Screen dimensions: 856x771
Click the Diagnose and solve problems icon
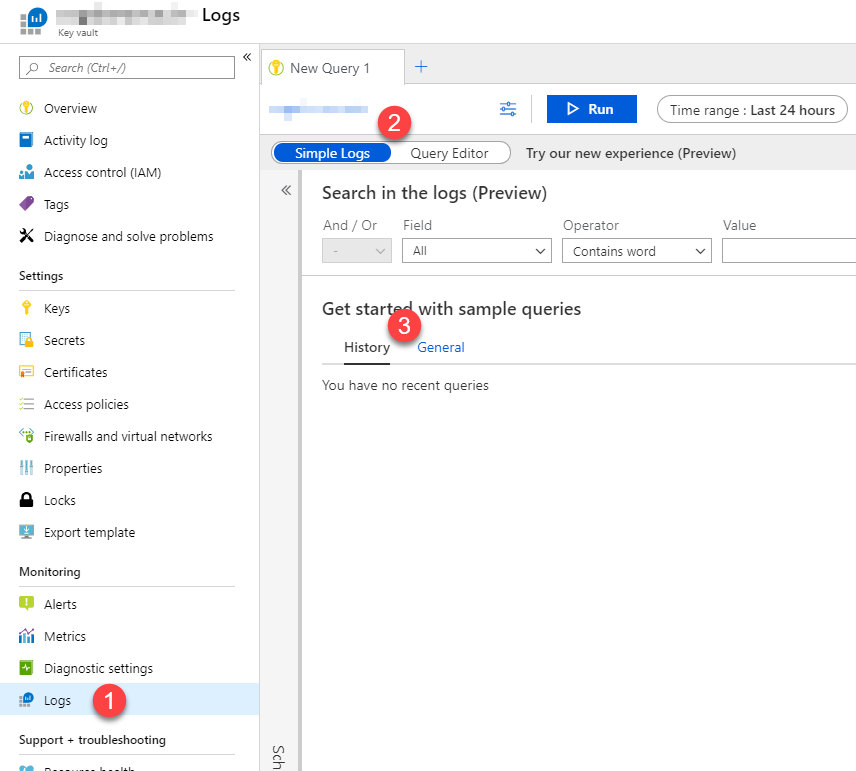[27, 236]
